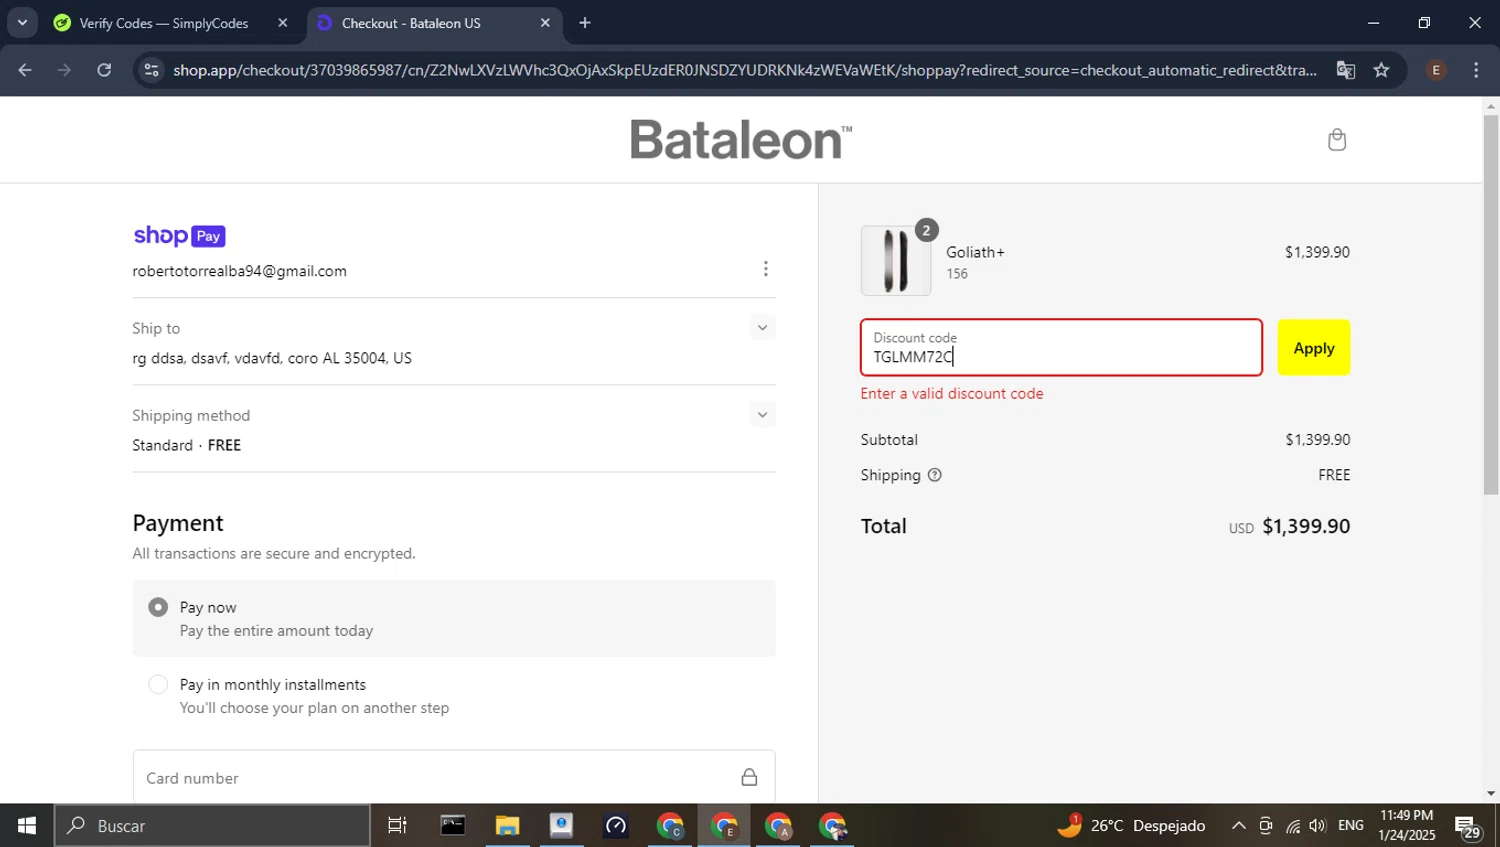This screenshot has height=847, width=1500.
Task: Open Chrome profile E avatar
Action: tap(1436, 70)
